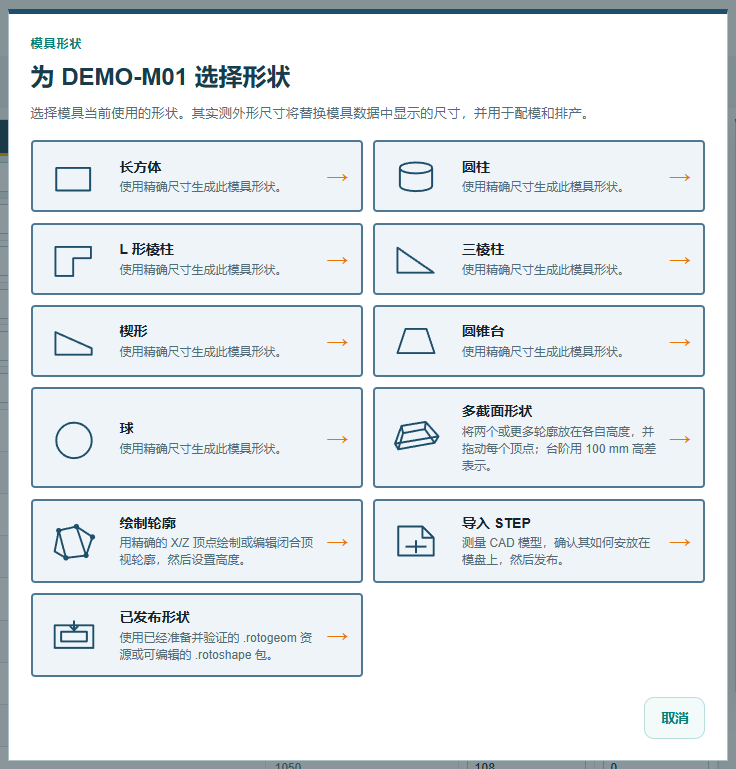Click the orange arrow on 绘制轮廓 card
This screenshot has width=736, height=769.
[337, 542]
